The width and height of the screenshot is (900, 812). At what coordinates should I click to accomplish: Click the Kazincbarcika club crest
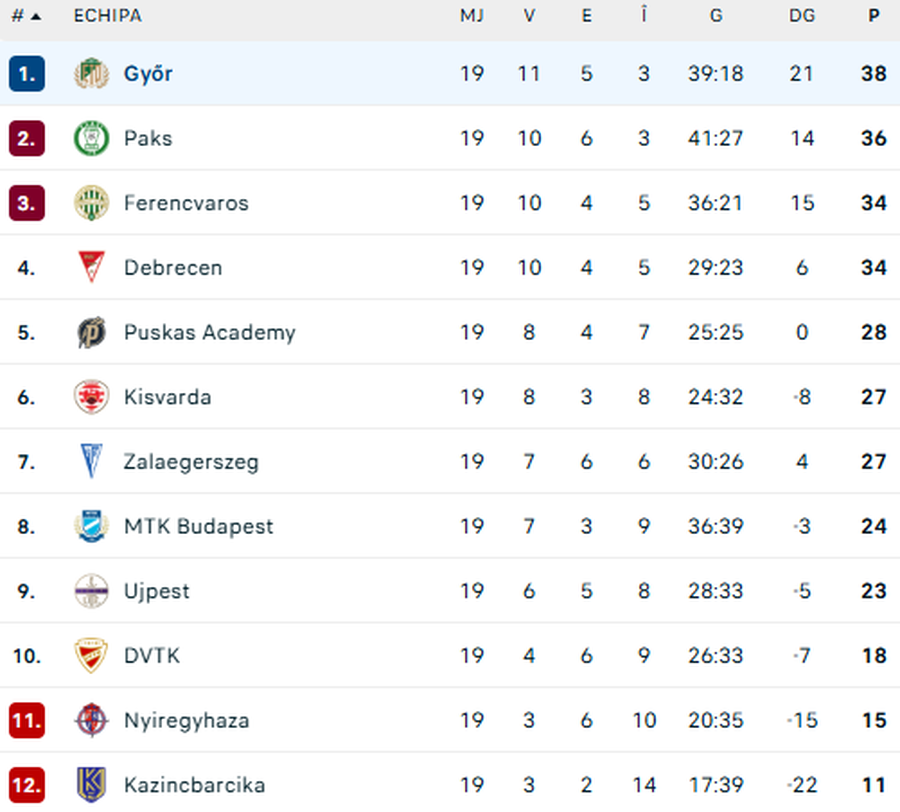tap(92, 785)
